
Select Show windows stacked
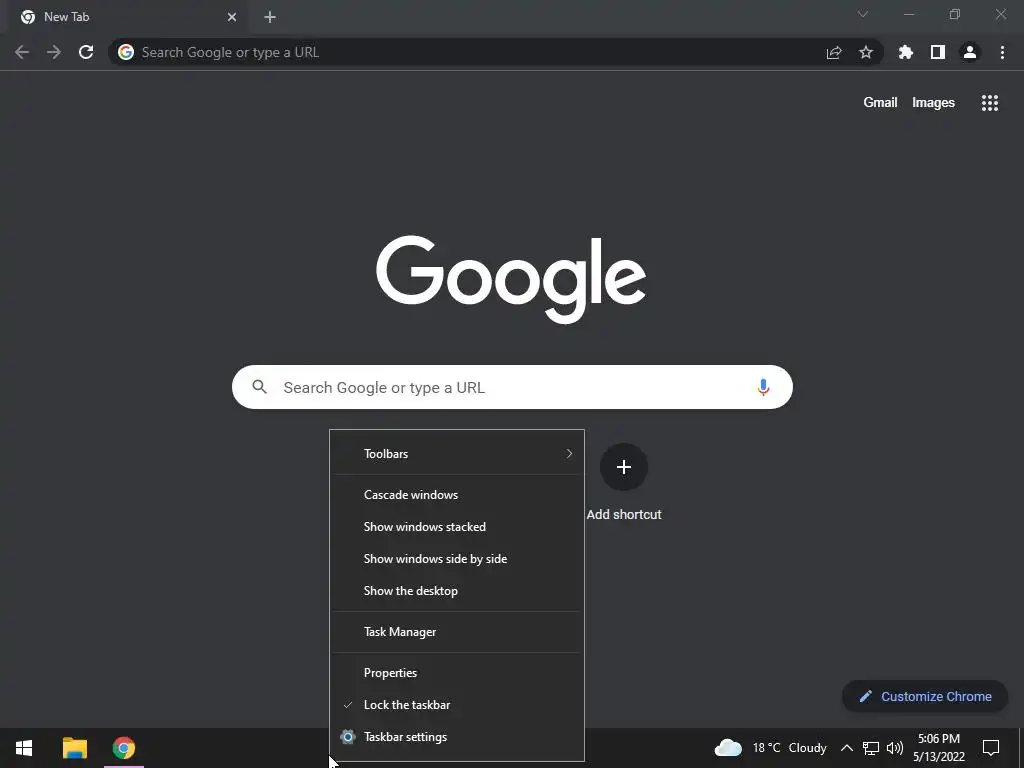click(457, 526)
